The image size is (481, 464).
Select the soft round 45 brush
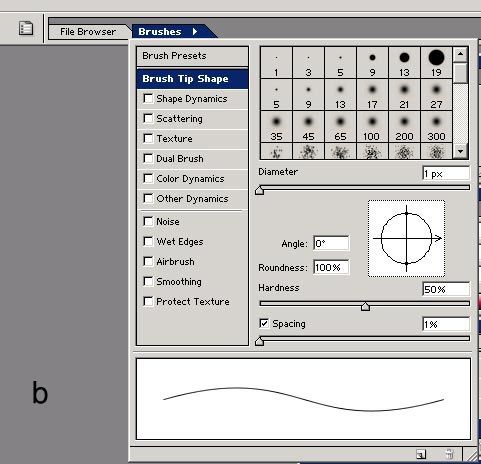click(308, 127)
